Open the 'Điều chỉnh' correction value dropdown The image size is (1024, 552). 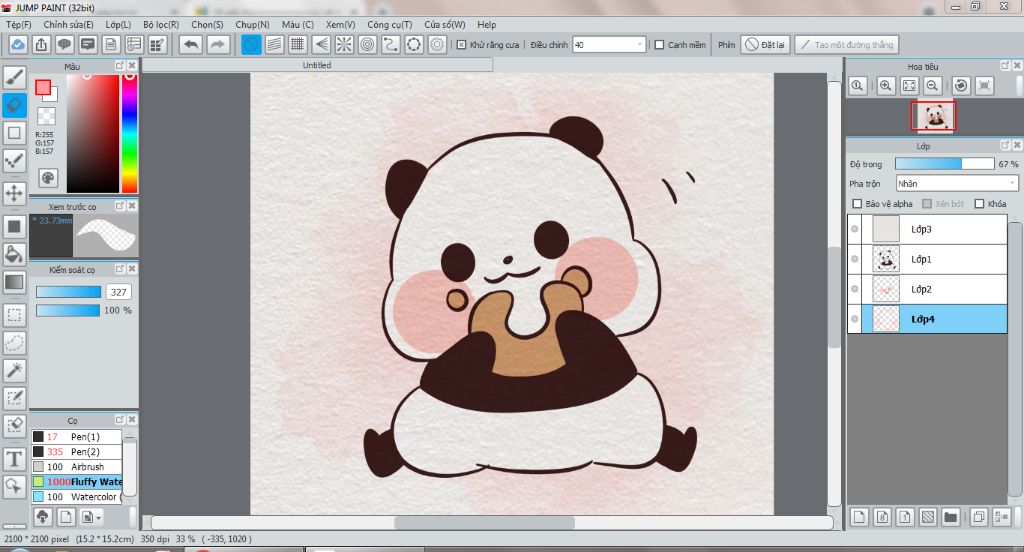point(639,44)
